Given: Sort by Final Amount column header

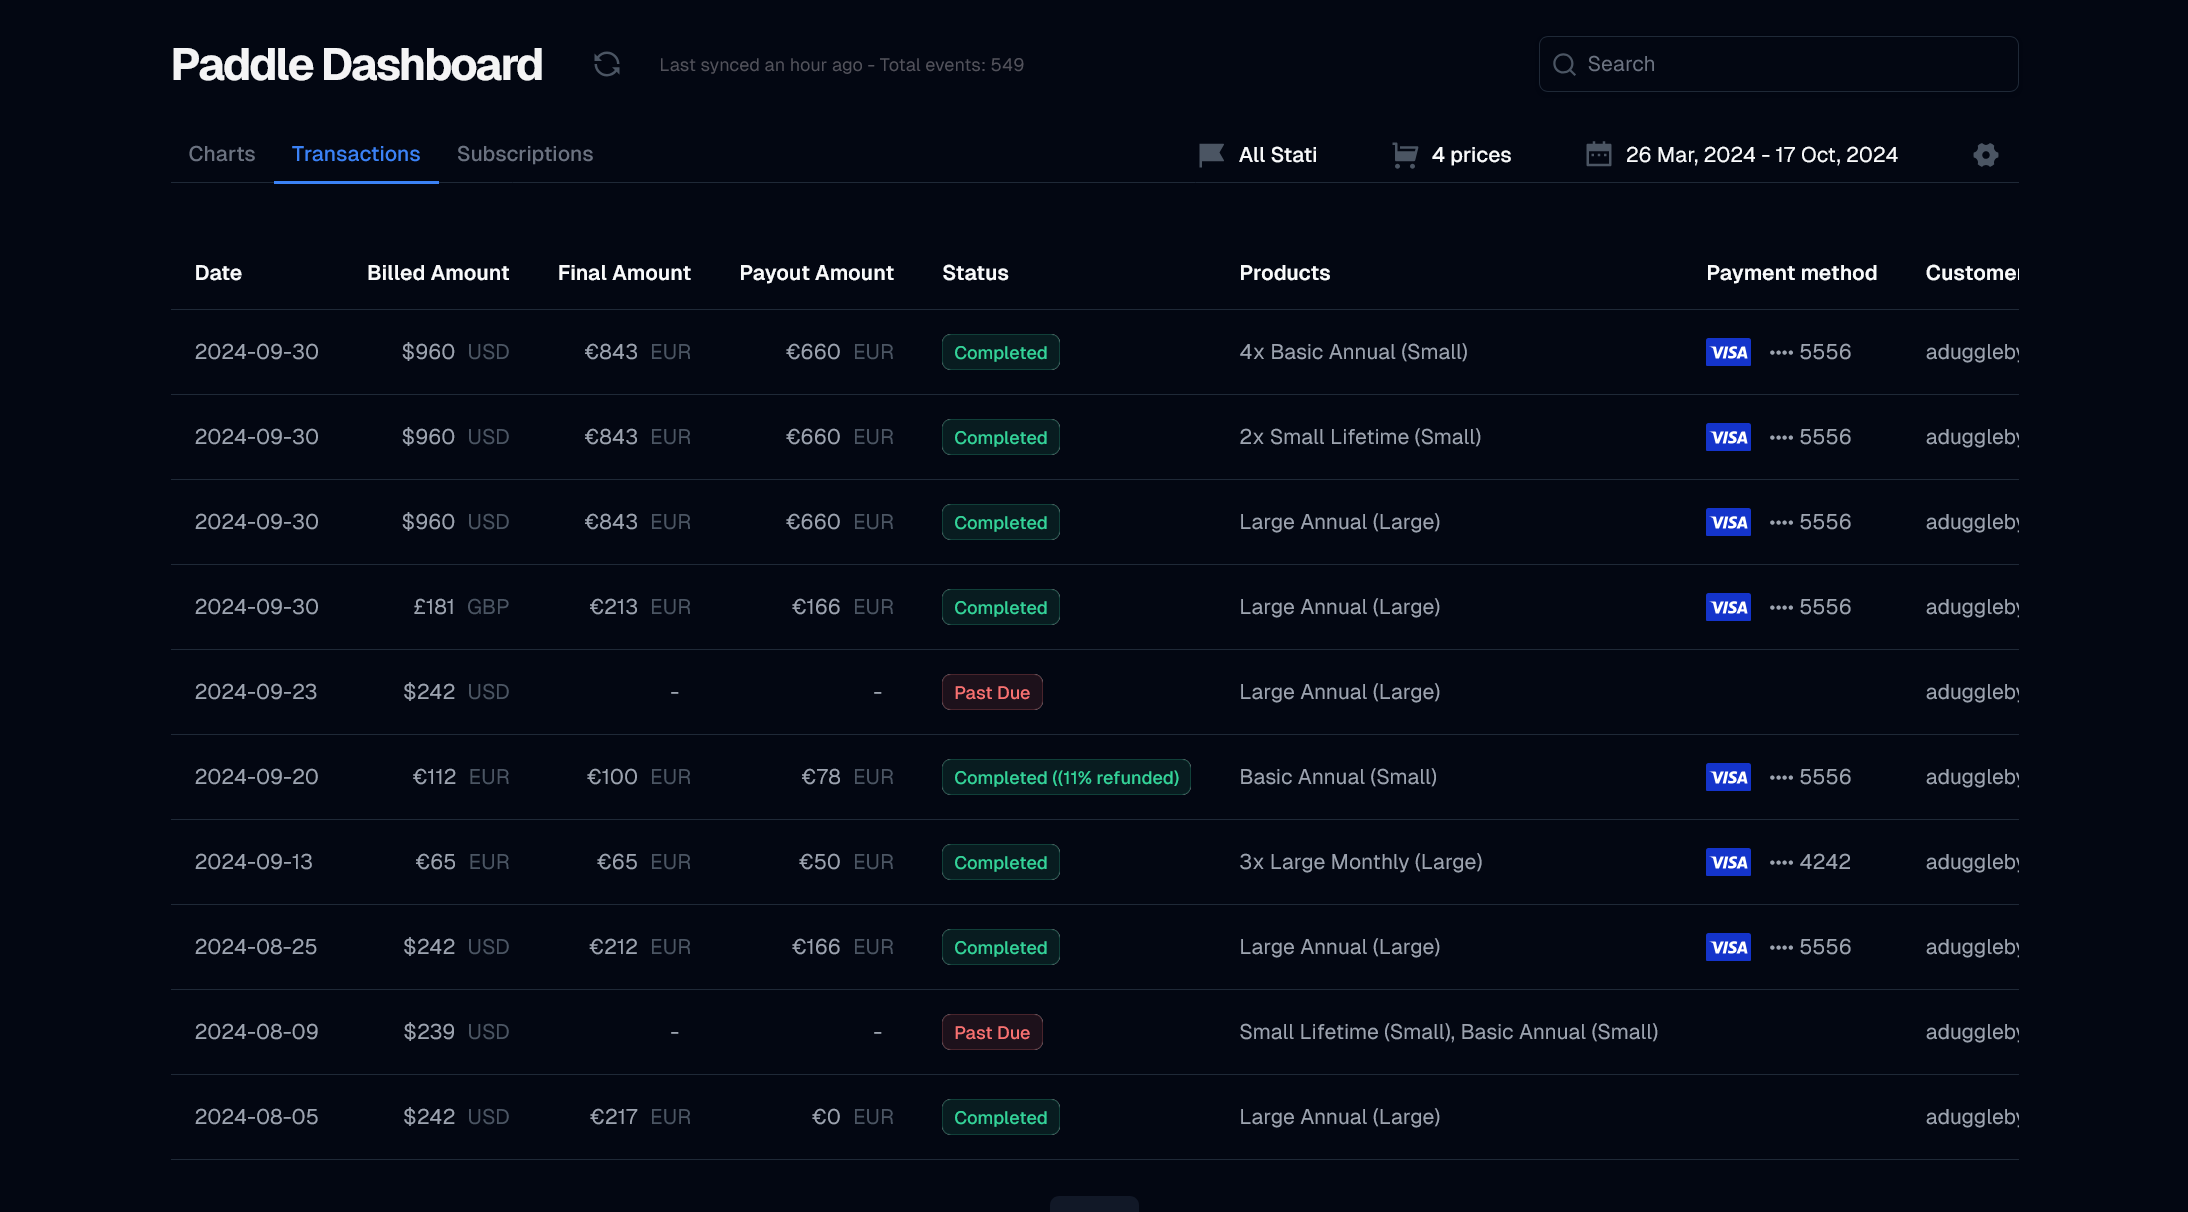Looking at the screenshot, I should coord(624,273).
